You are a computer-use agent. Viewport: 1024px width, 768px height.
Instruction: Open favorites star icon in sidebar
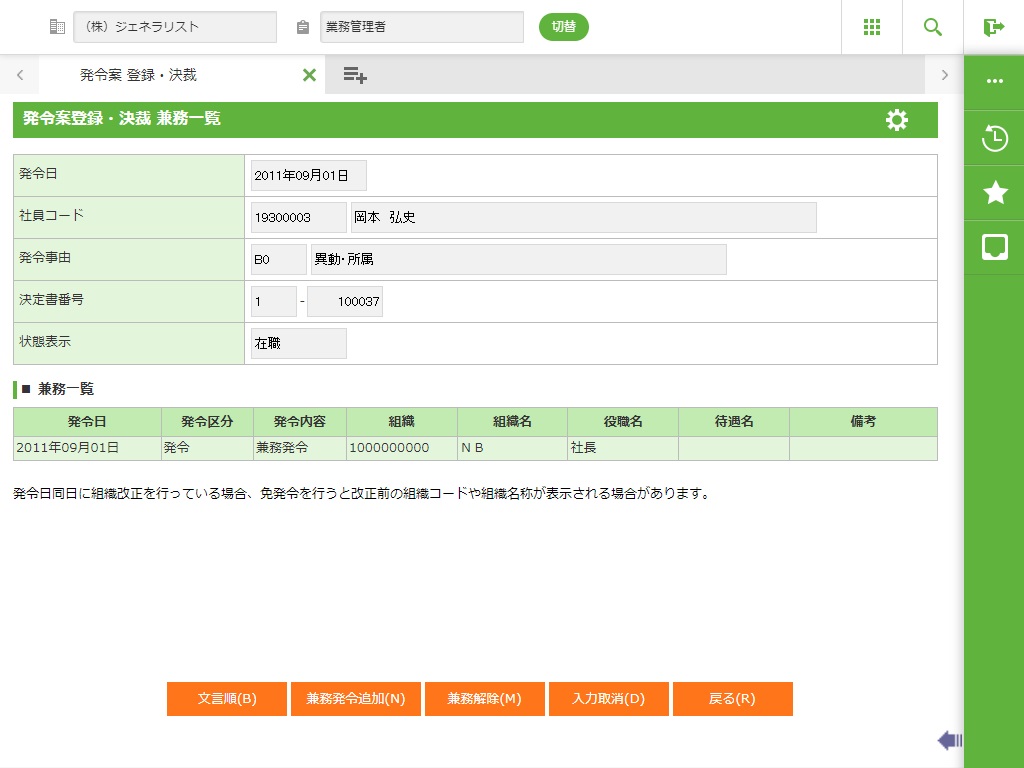pos(994,193)
